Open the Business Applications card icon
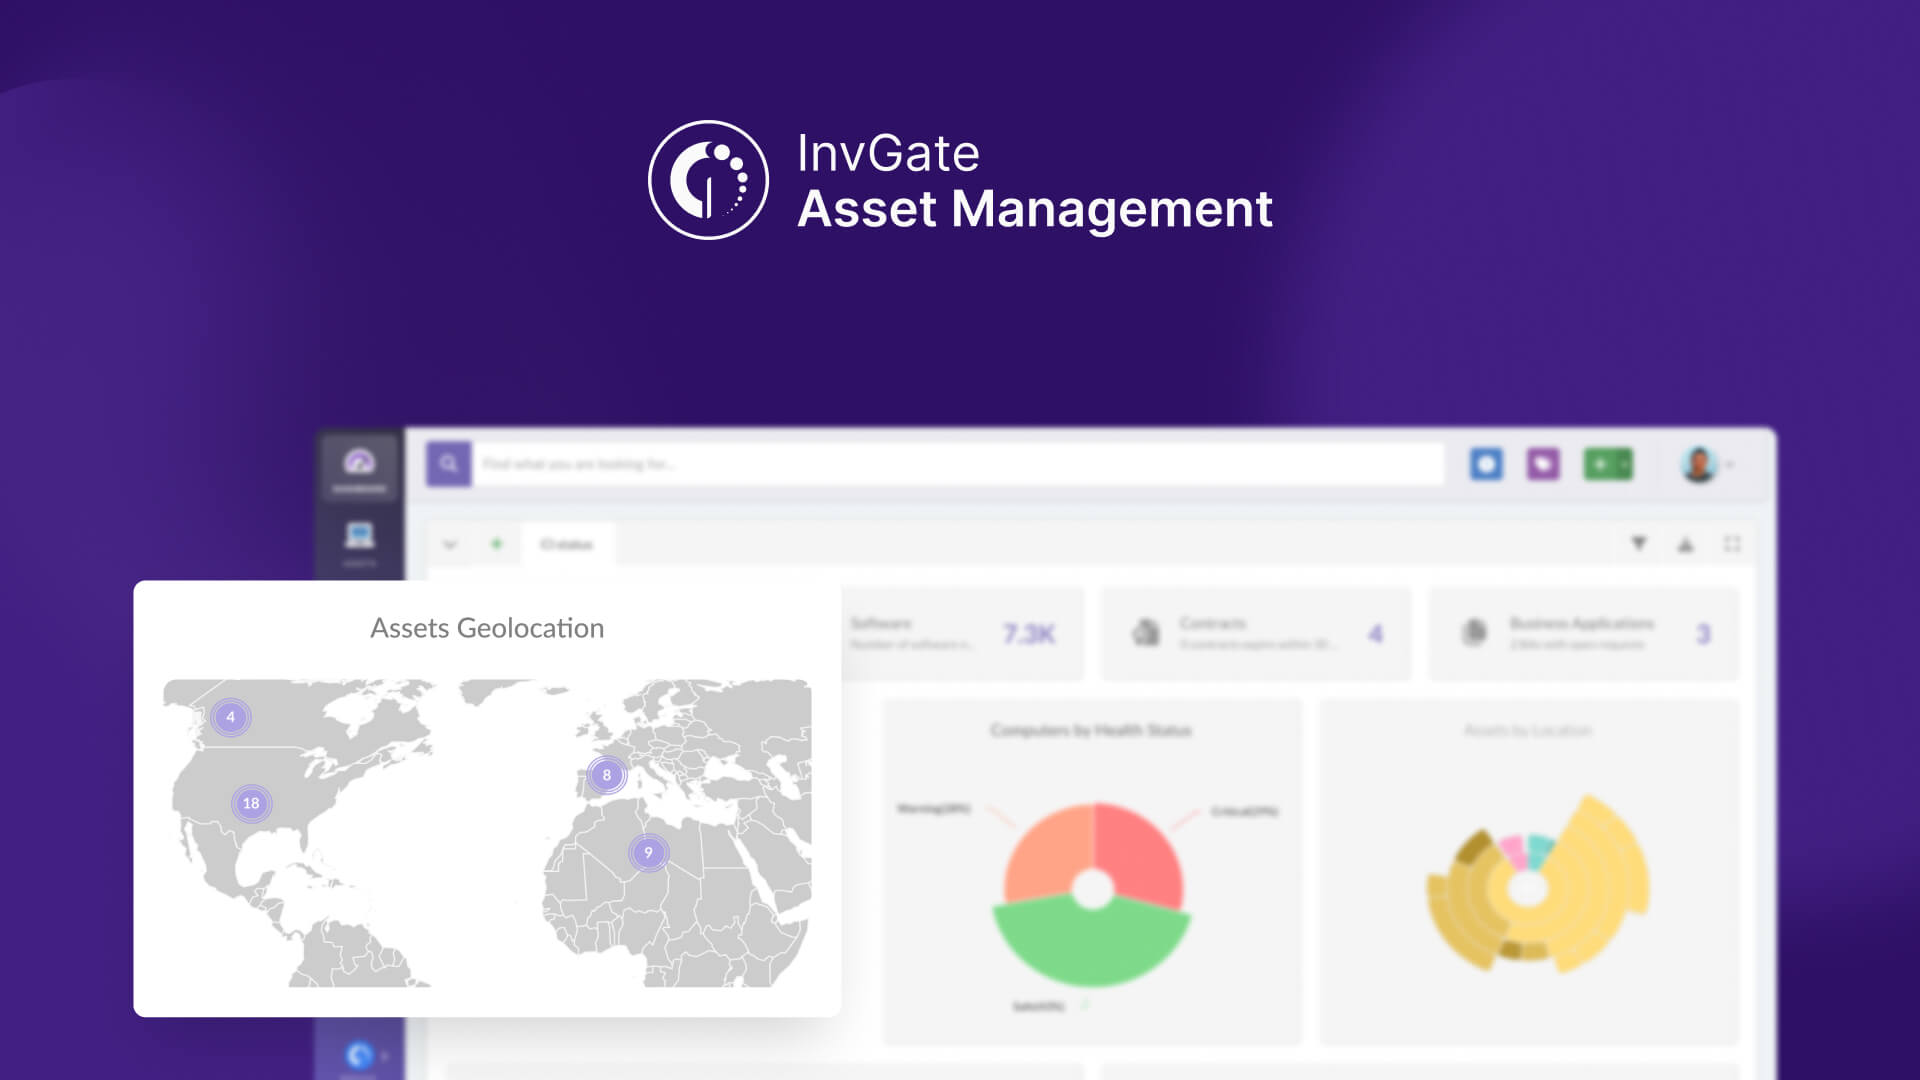Image resolution: width=1920 pixels, height=1080 pixels. click(1474, 633)
